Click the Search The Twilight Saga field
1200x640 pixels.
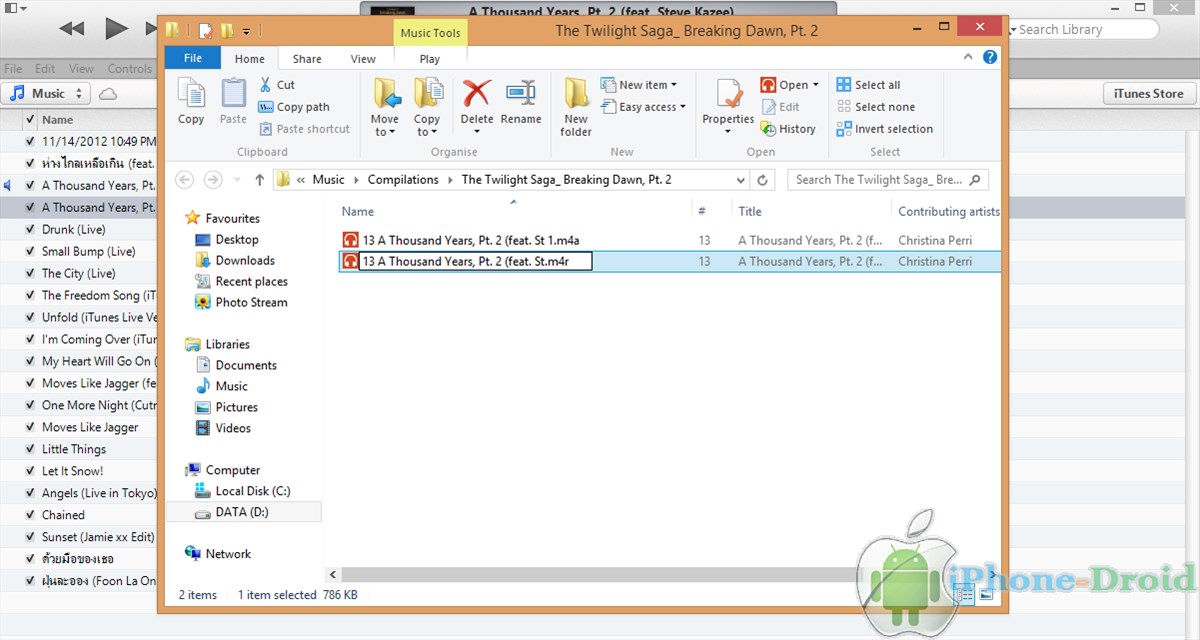[x=888, y=180]
